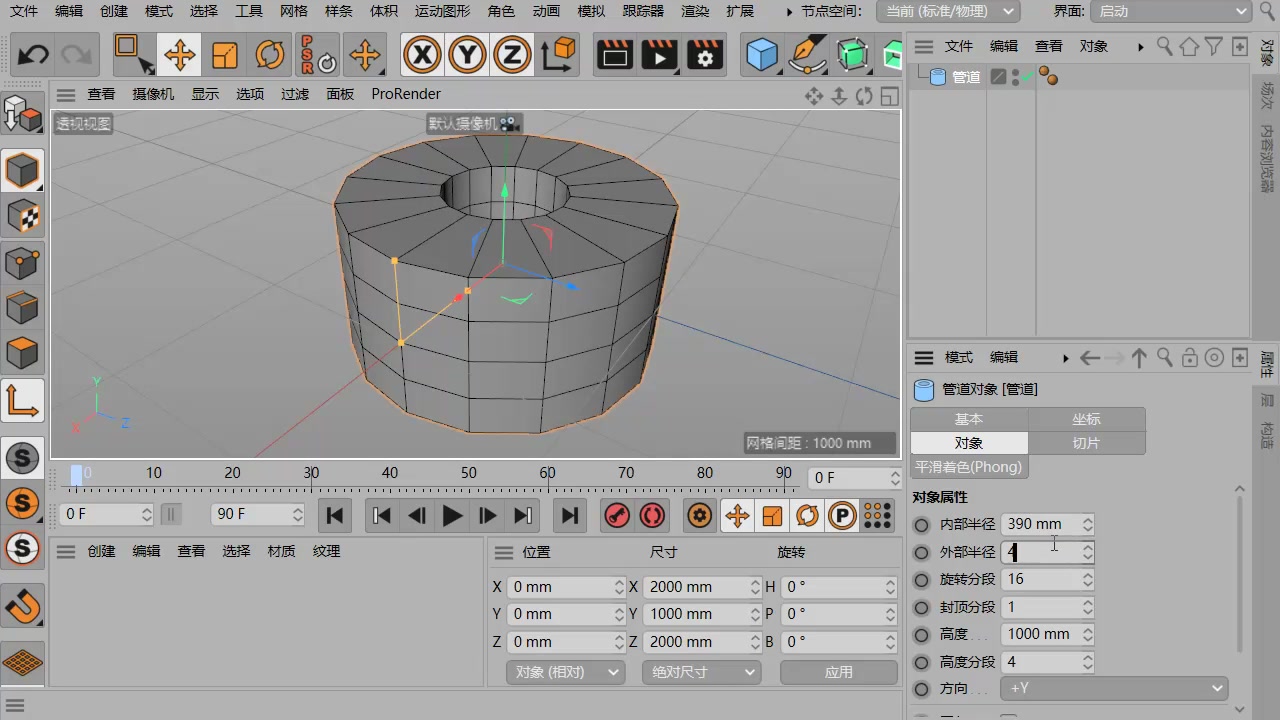Toggle X axis lock
Screen dimensions: 1280x720
click(x=422, y=55)
